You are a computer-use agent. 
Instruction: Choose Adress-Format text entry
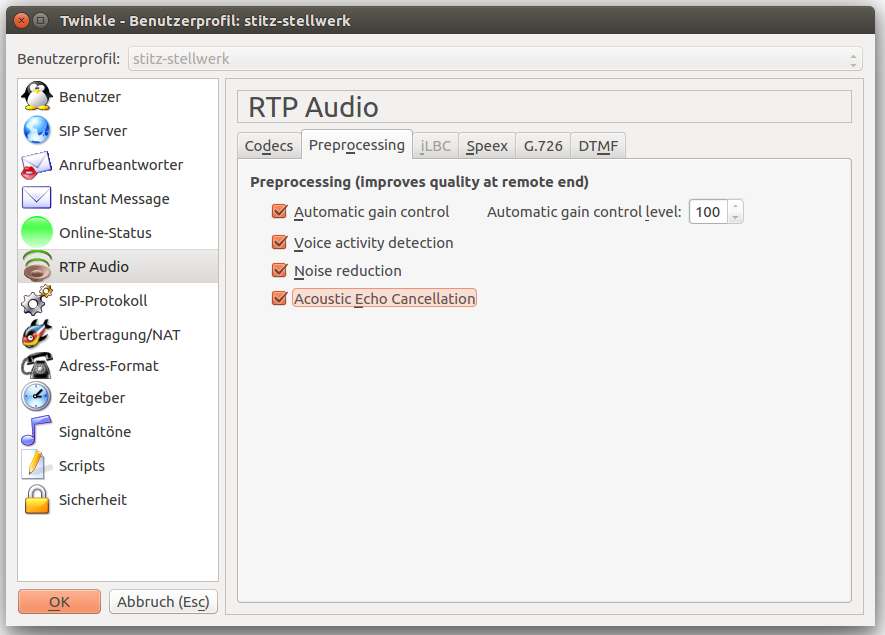108,366
